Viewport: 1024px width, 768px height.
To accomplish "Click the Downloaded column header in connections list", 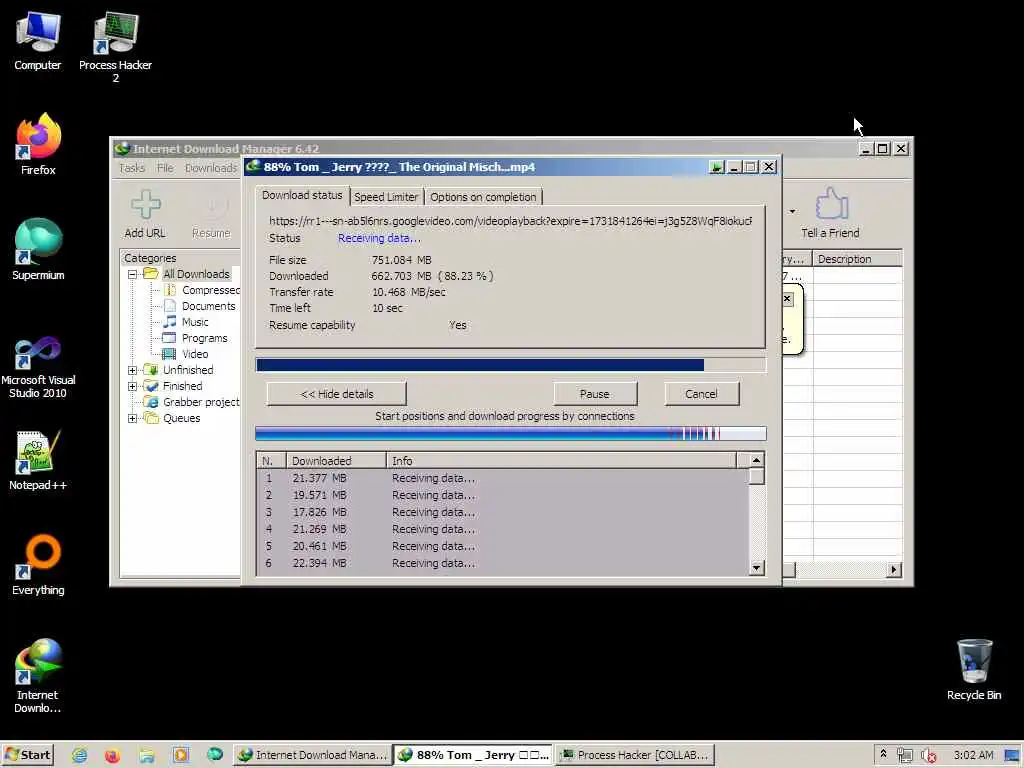I will pos(336,461).
